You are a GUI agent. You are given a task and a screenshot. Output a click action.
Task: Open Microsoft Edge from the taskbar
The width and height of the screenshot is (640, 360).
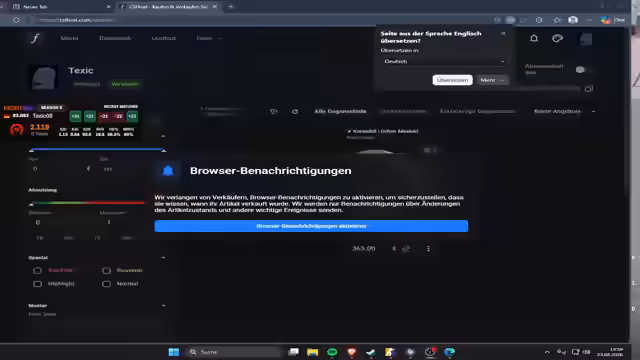(449, 352)
